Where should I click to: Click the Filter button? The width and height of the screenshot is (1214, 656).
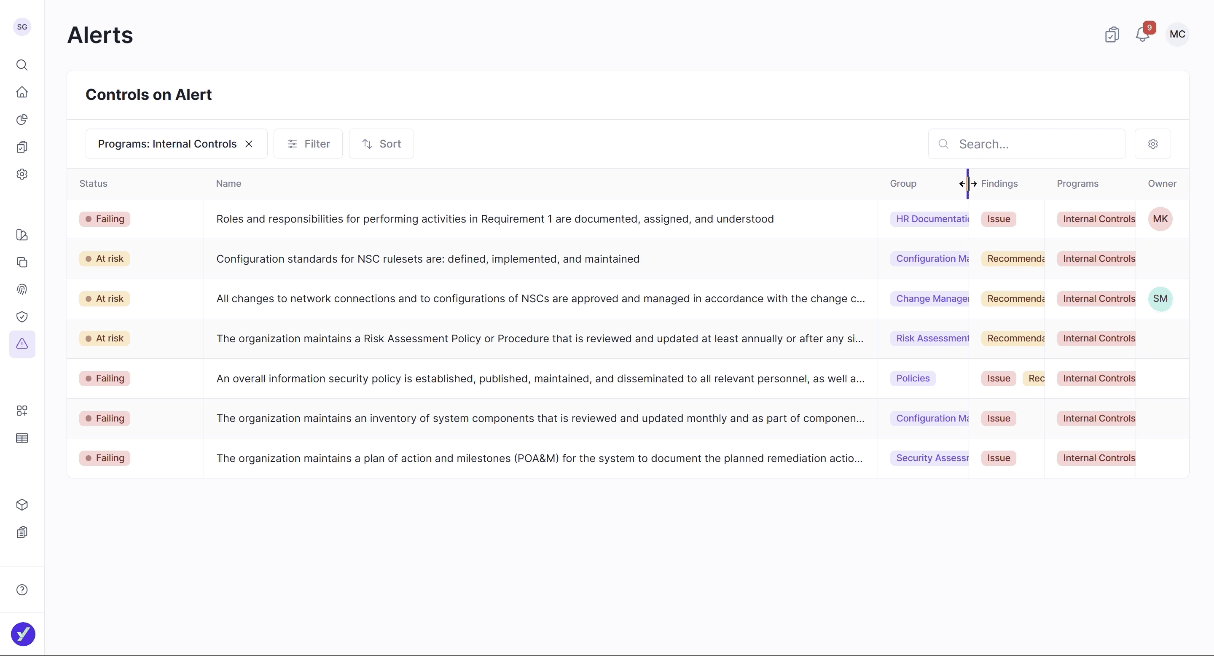point(308,144)
